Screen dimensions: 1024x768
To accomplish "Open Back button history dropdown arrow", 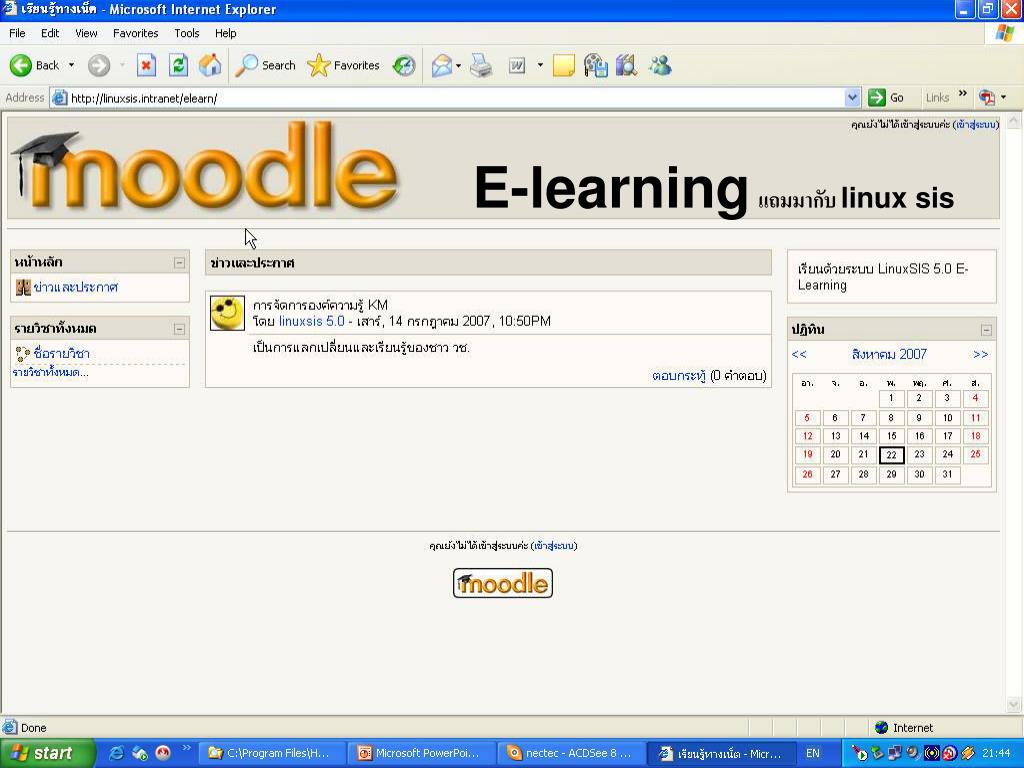I will click(x=71, y=65).
